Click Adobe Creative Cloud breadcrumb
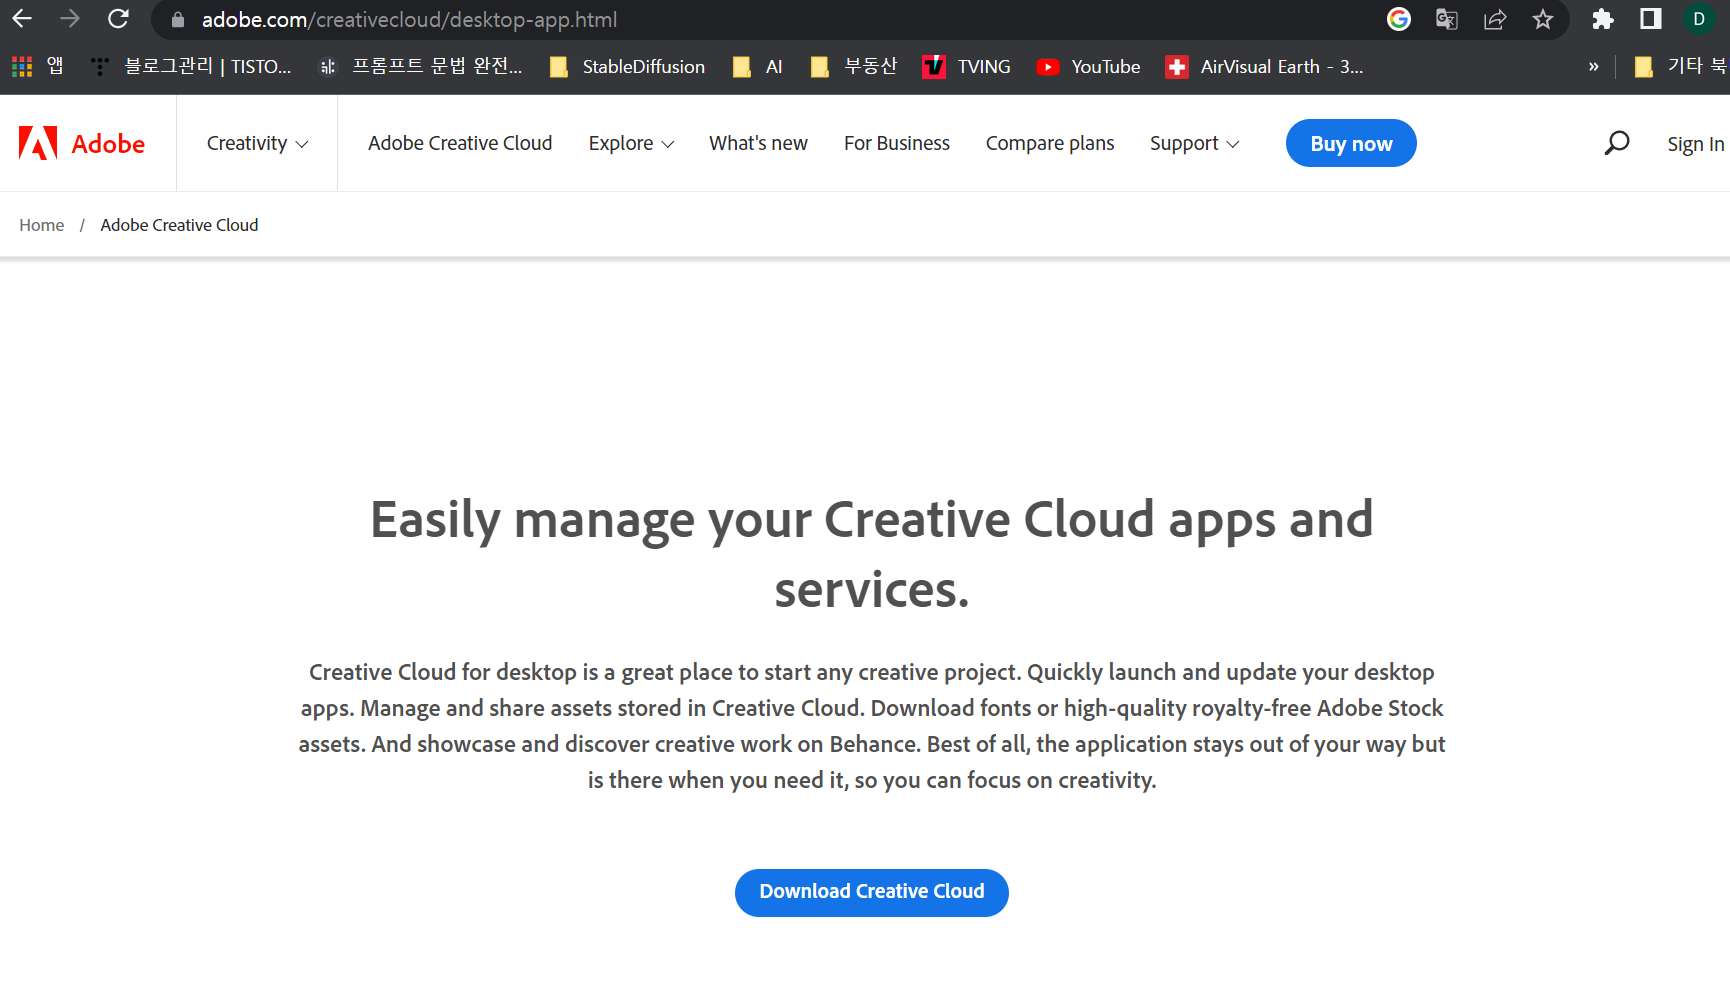1730x985 pixels. (179, 225)
